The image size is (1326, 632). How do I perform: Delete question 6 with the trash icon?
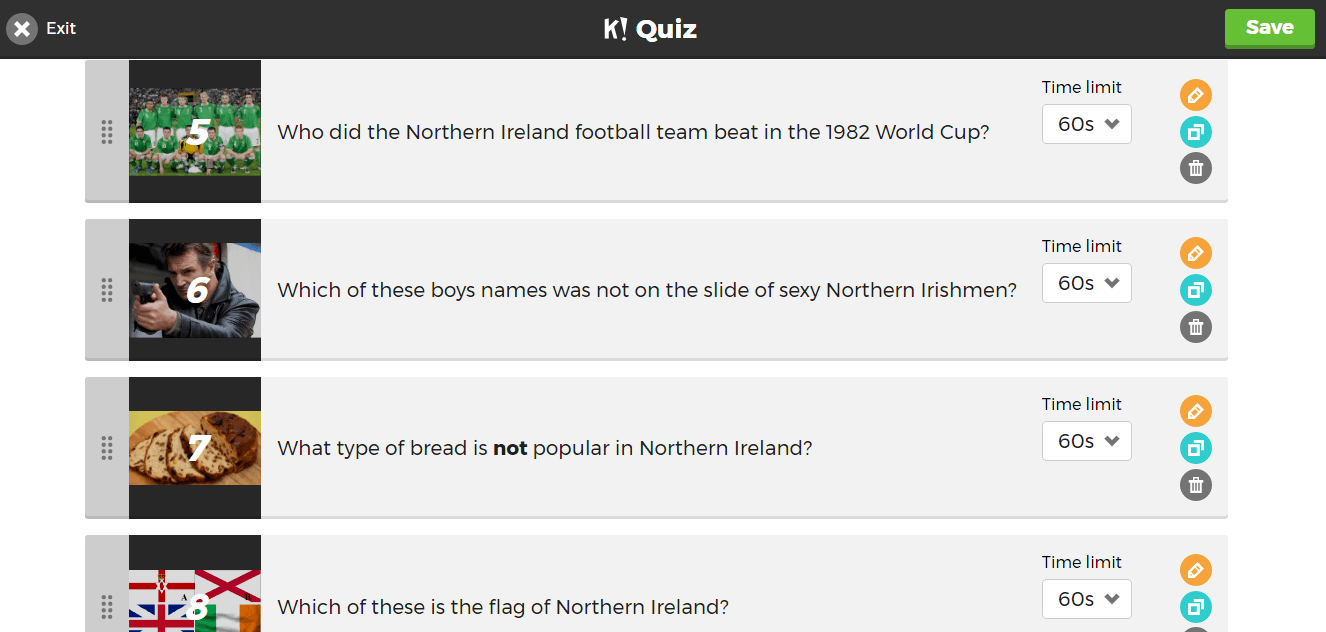pyautogui.click(x=1195, y=327)
